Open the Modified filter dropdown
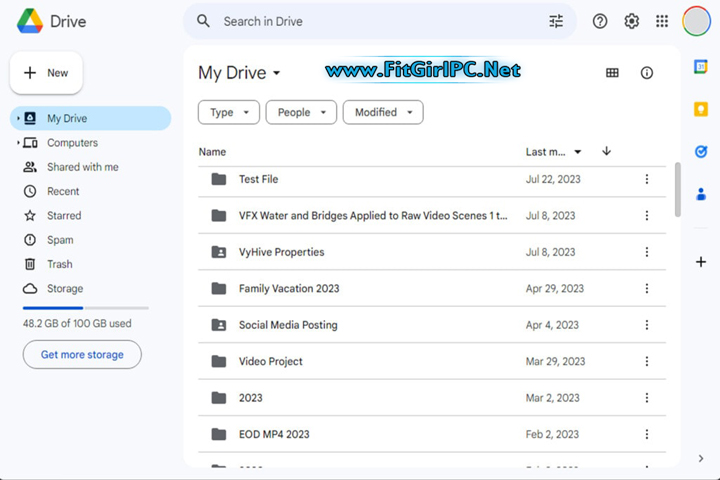The image size is (720, 480). (382, 113)
